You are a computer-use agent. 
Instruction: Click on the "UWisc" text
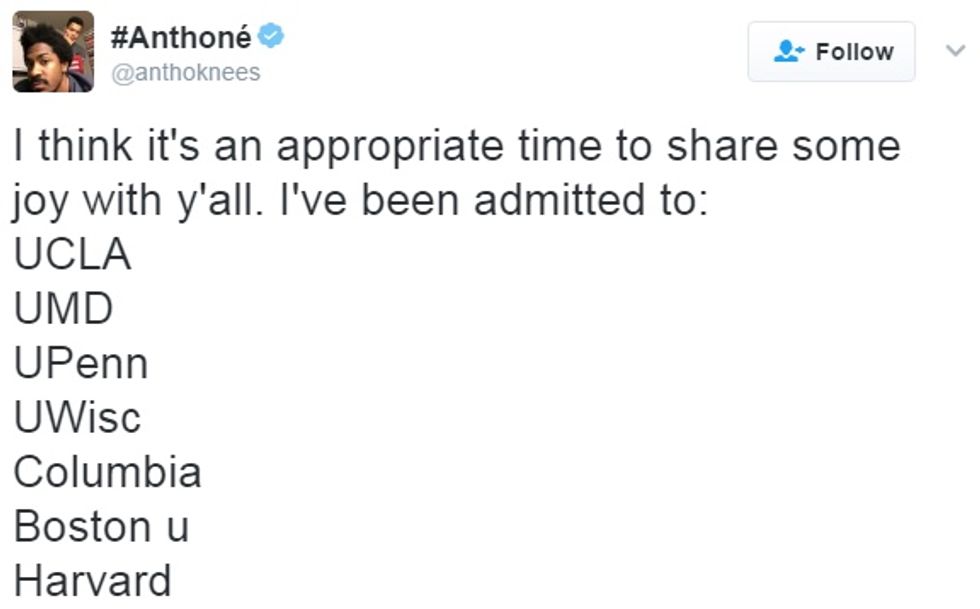click(77, 417)
